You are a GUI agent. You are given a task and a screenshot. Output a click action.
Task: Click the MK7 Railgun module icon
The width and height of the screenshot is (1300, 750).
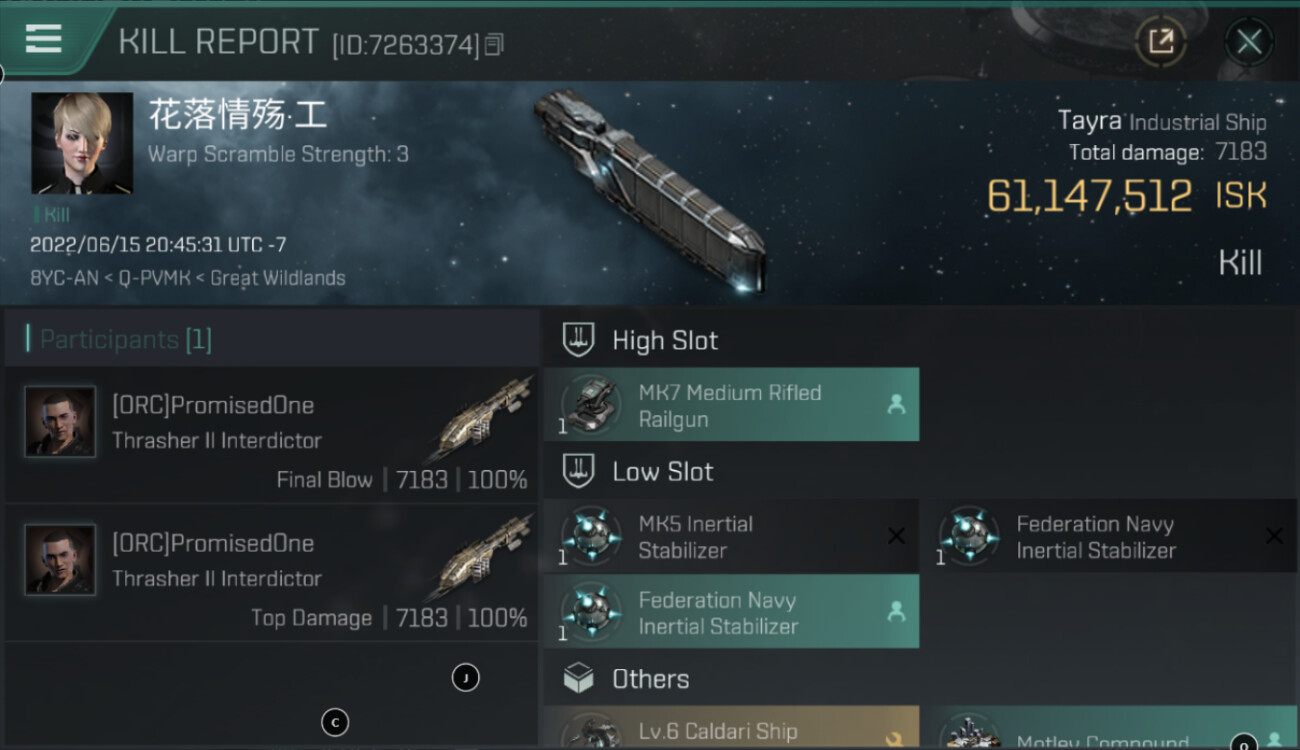point(590,405)
